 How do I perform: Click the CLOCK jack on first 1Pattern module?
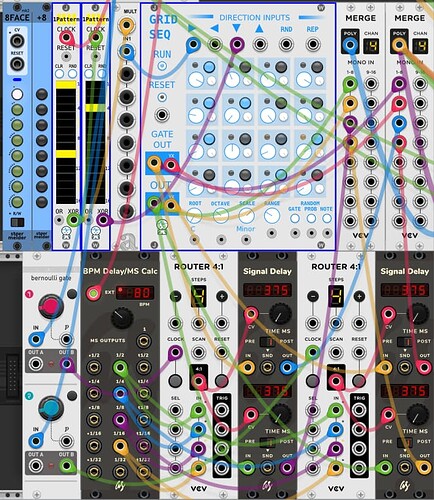pos(66,38)
